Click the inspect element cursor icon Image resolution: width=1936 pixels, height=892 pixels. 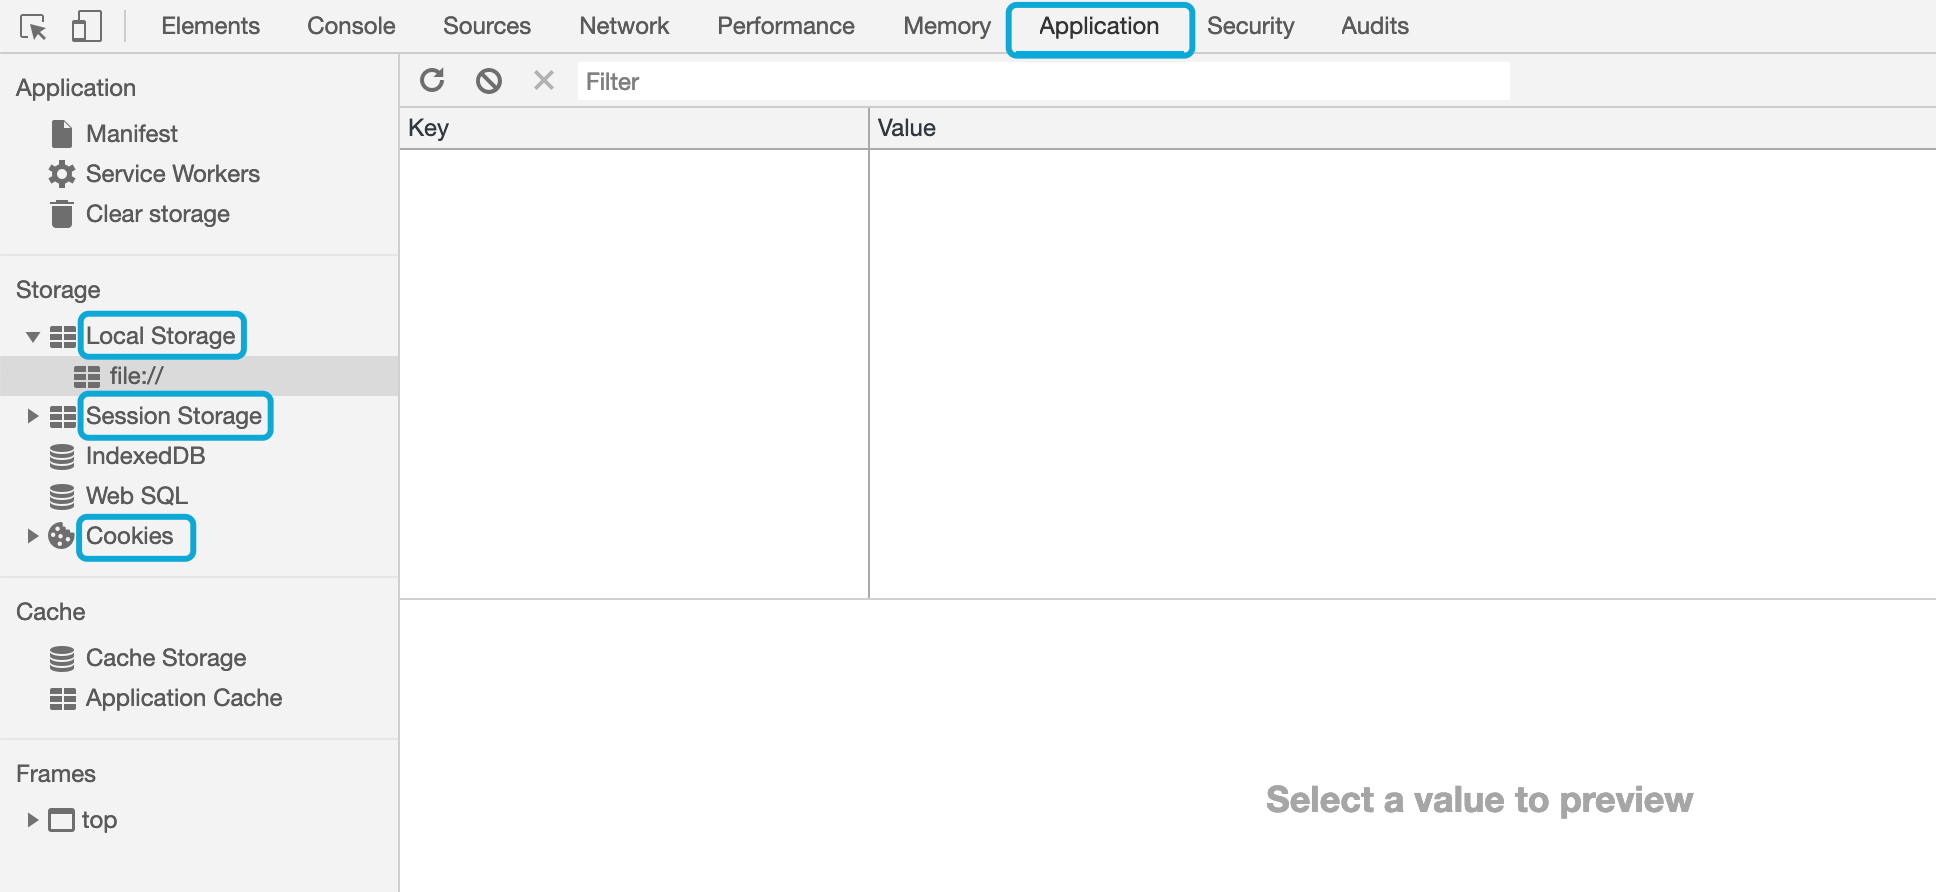pos(33,27)
